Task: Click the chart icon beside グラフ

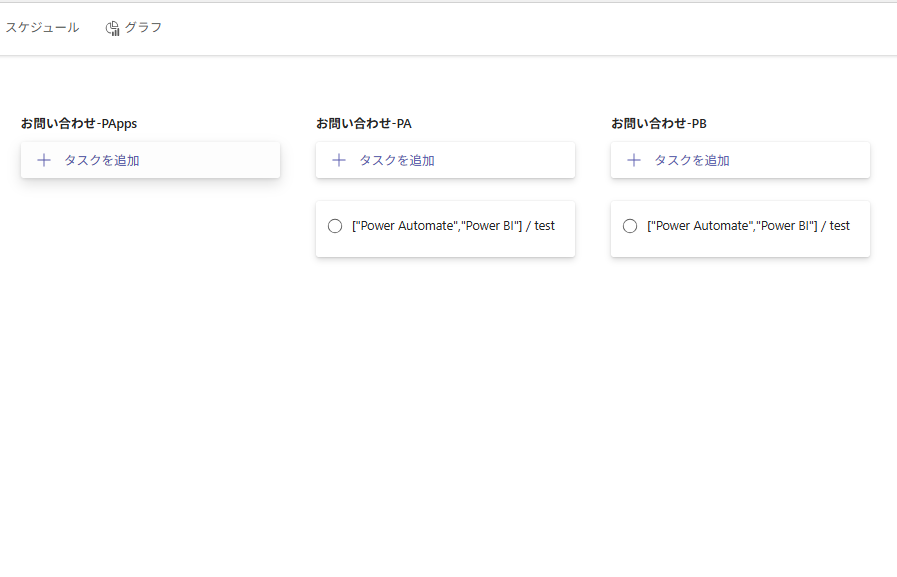Action: [x=113, y=28]
